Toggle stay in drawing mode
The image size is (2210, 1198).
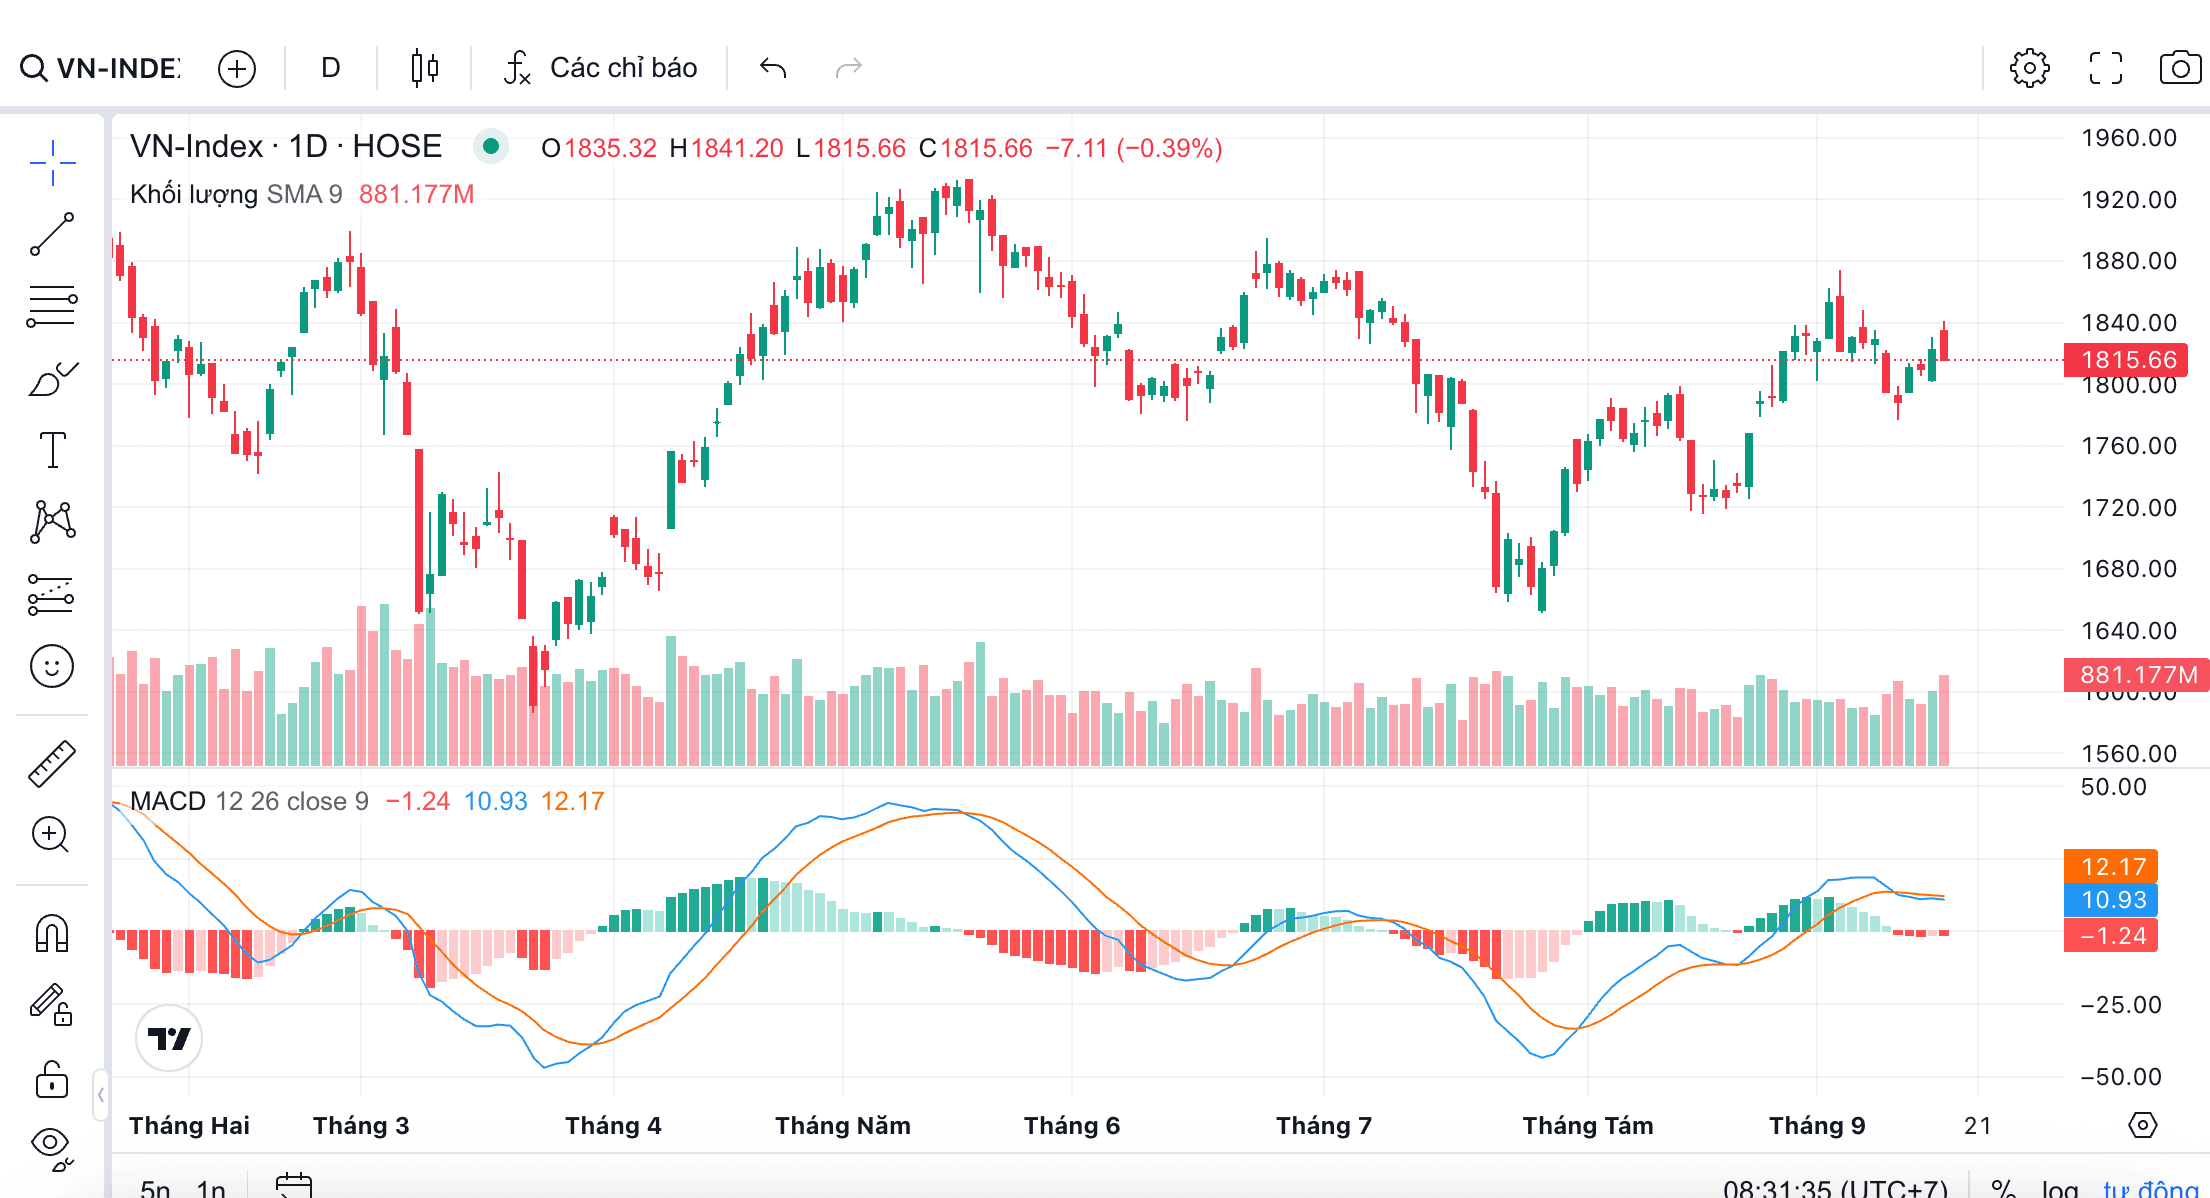pos(52,1006)
